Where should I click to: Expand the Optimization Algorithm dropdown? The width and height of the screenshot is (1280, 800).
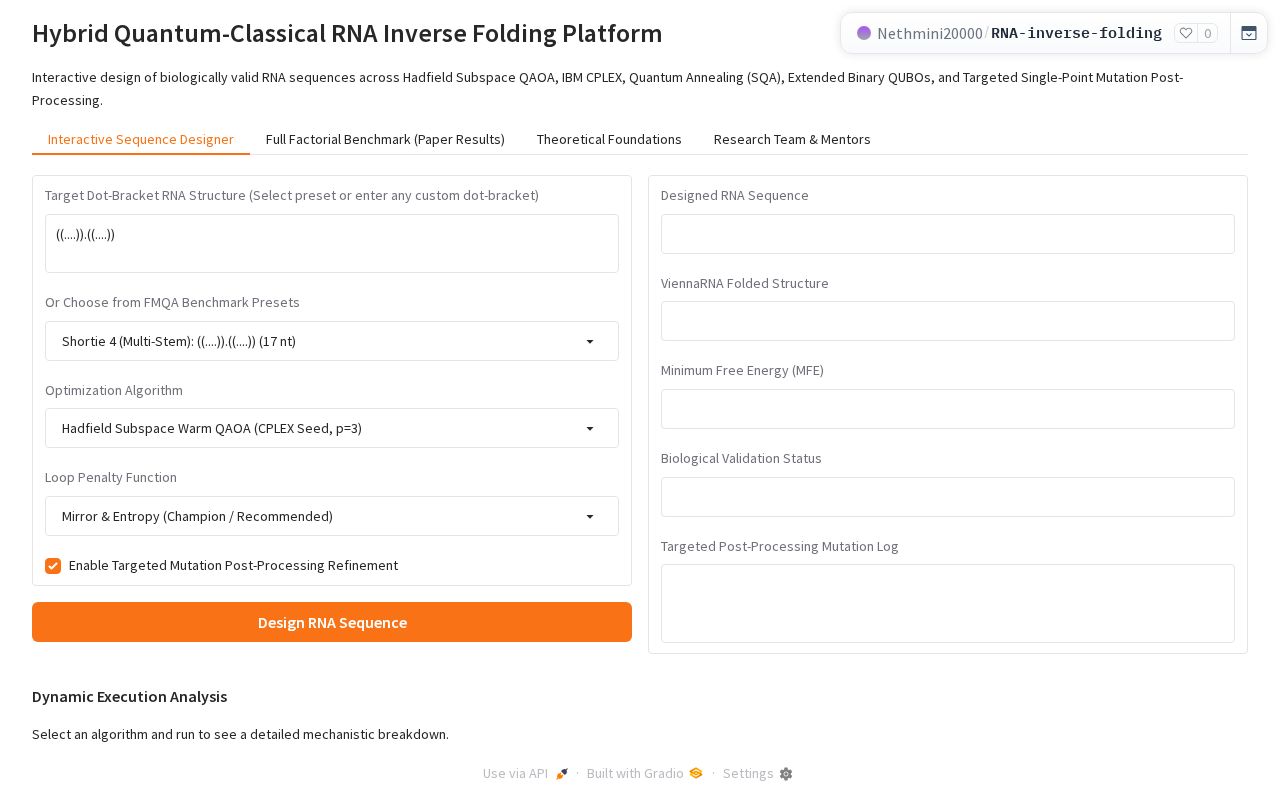click(x=332, y=428)
